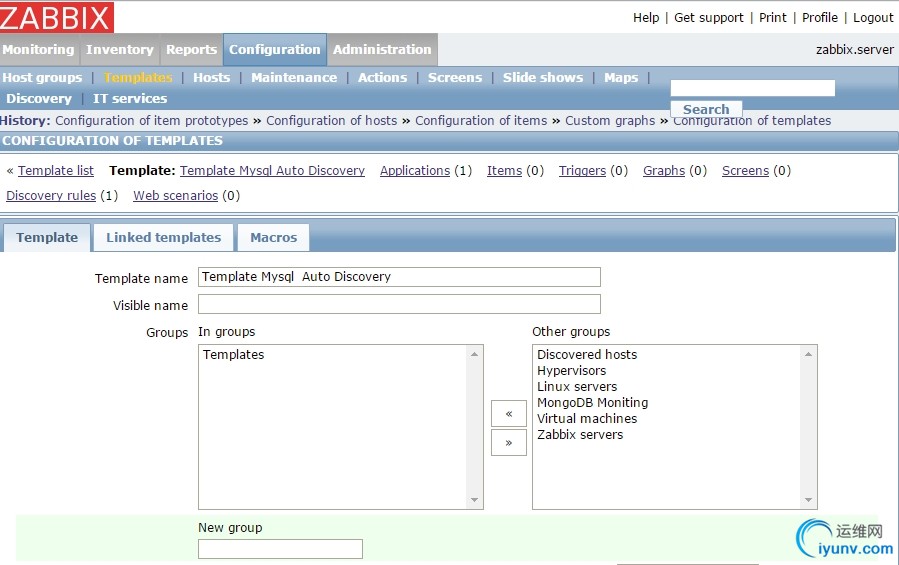Click the Logout link
The height and width of the screenshot is (565, 899).
pyautogui.click(x=873, y=18)
